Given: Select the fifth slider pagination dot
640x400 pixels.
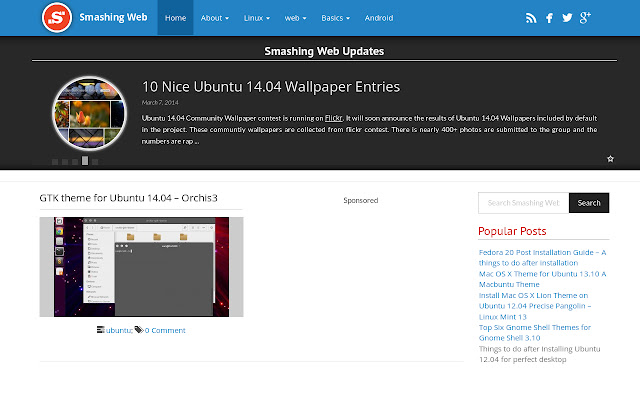Looking at the screenshot, I should [95, 162].
